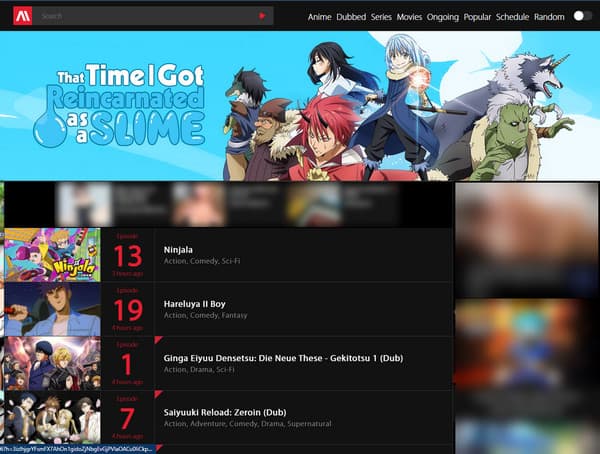Select Saiyuuki Reload episode 7 number
The height and width of the screenshot is (454, 600).
(x=127, y=418)
